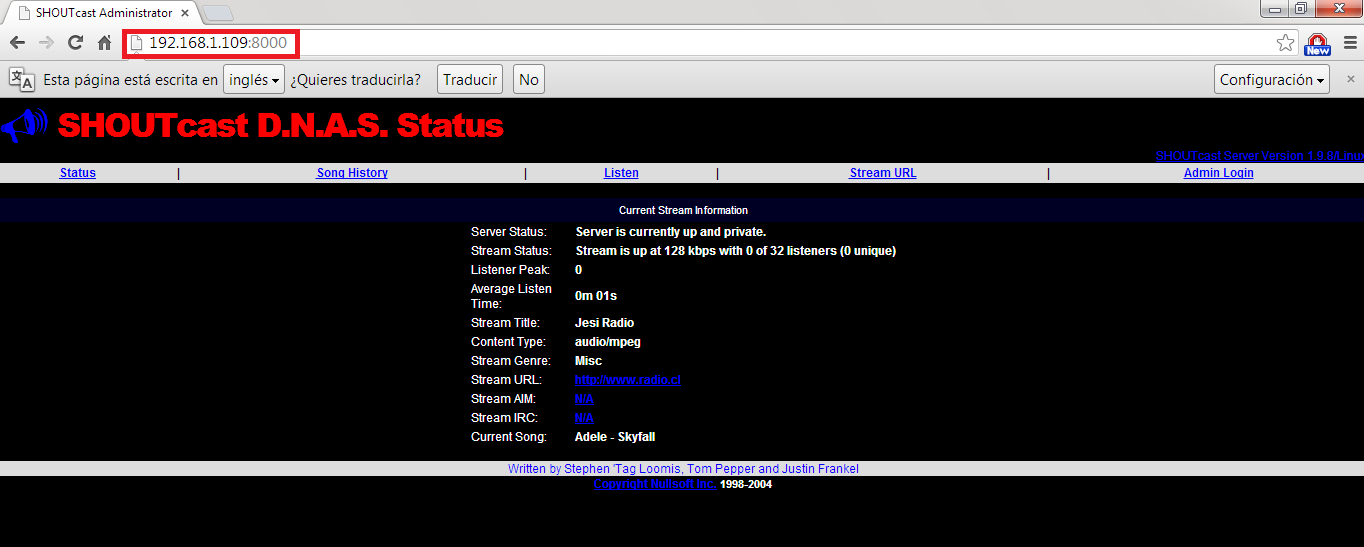Click the N/A link beside Stream AIM
The width and height of the screenshot is (1364, 547).
click(x=584, y=399)
